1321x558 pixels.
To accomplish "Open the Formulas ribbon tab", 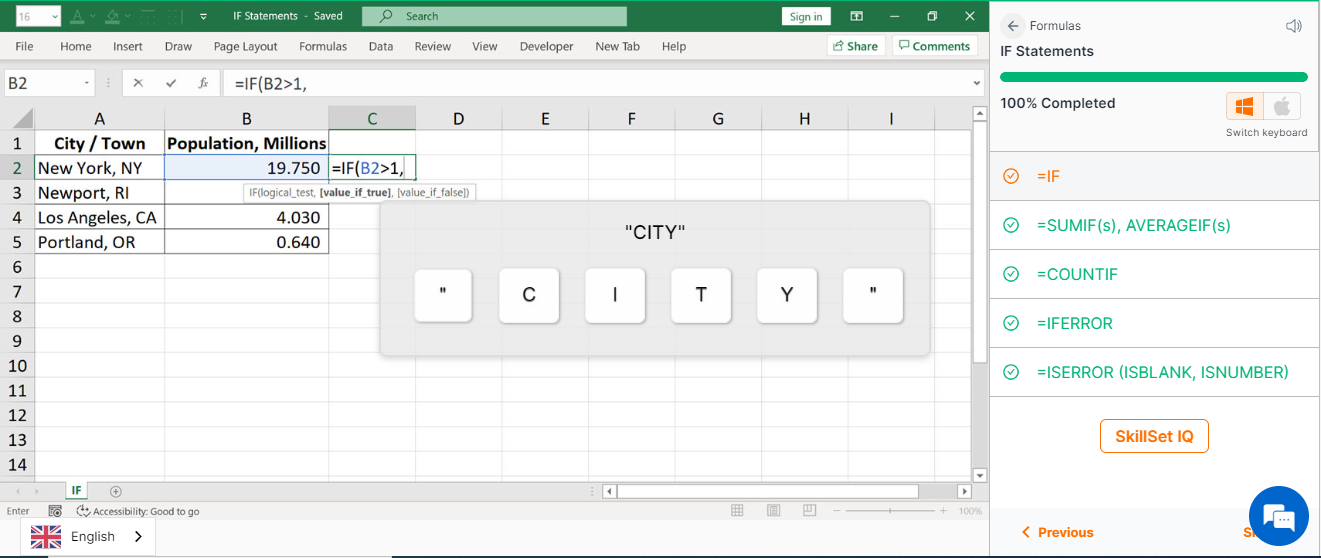I will click(323, 46).
